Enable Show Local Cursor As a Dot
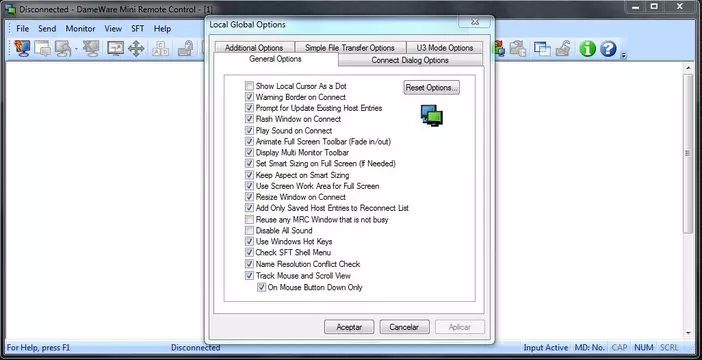The image size is (702, 360). click(249, 86)
